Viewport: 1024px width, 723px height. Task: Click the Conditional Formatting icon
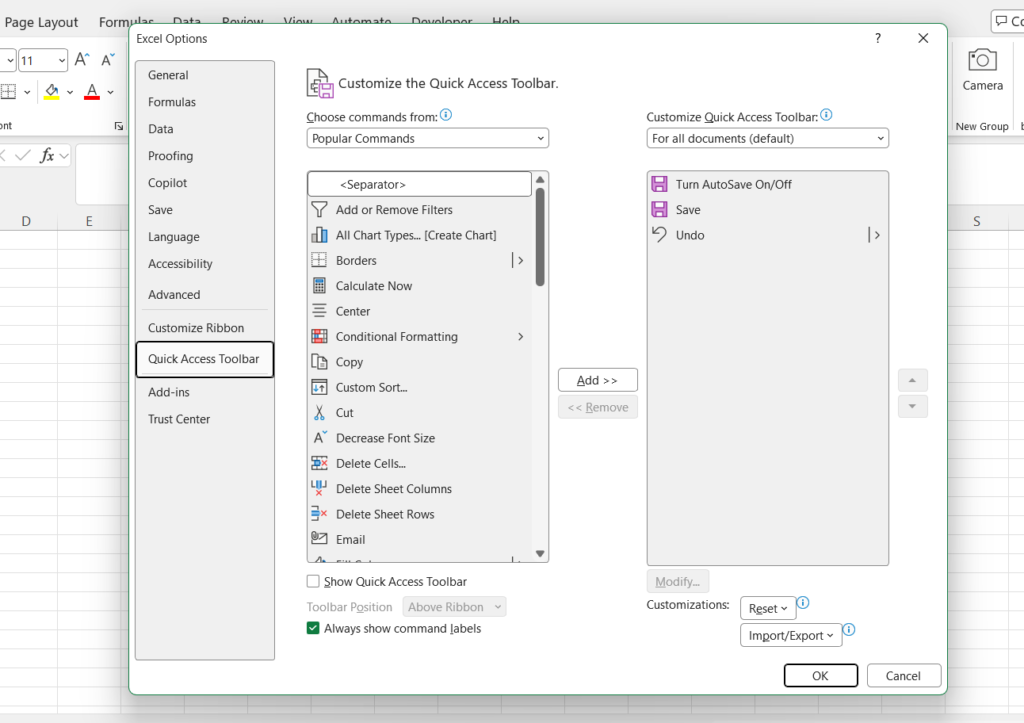coord(319,336)
